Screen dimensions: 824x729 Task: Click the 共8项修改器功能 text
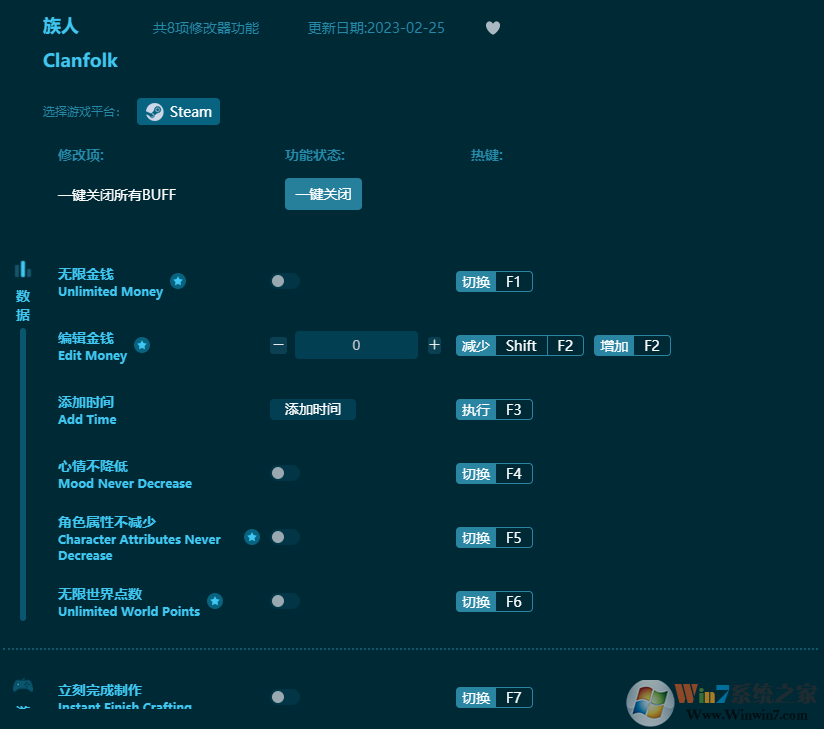205,28
